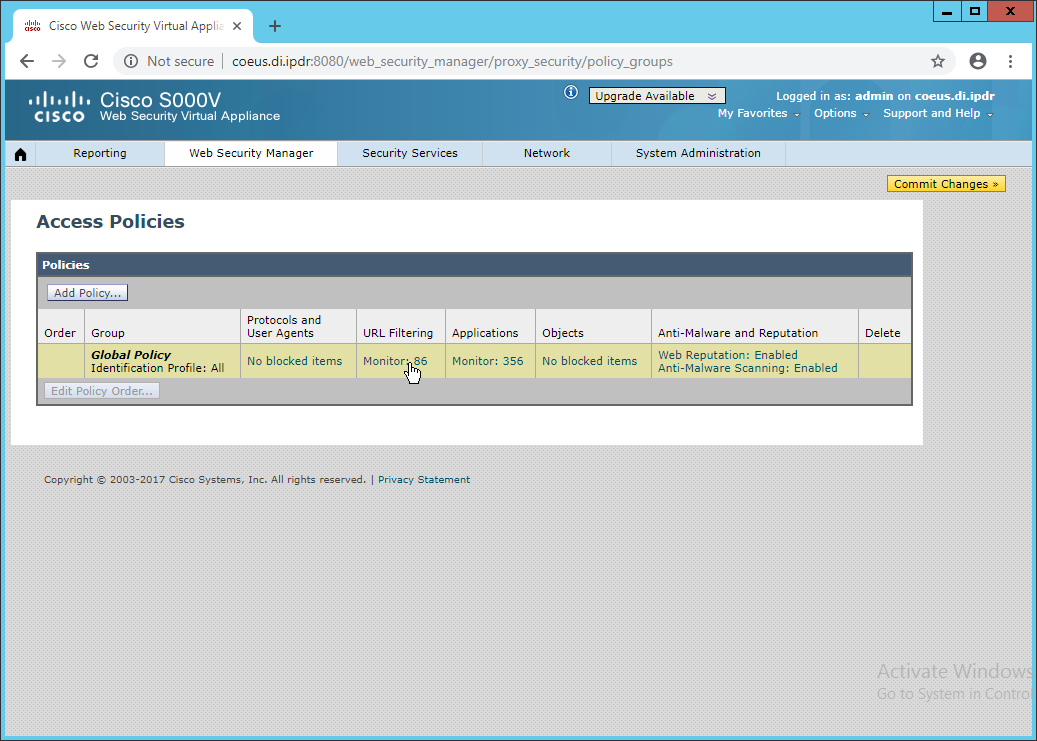Click the browser address bar URL
Screen dimensions: 1037x741
(x=452, y=62)
